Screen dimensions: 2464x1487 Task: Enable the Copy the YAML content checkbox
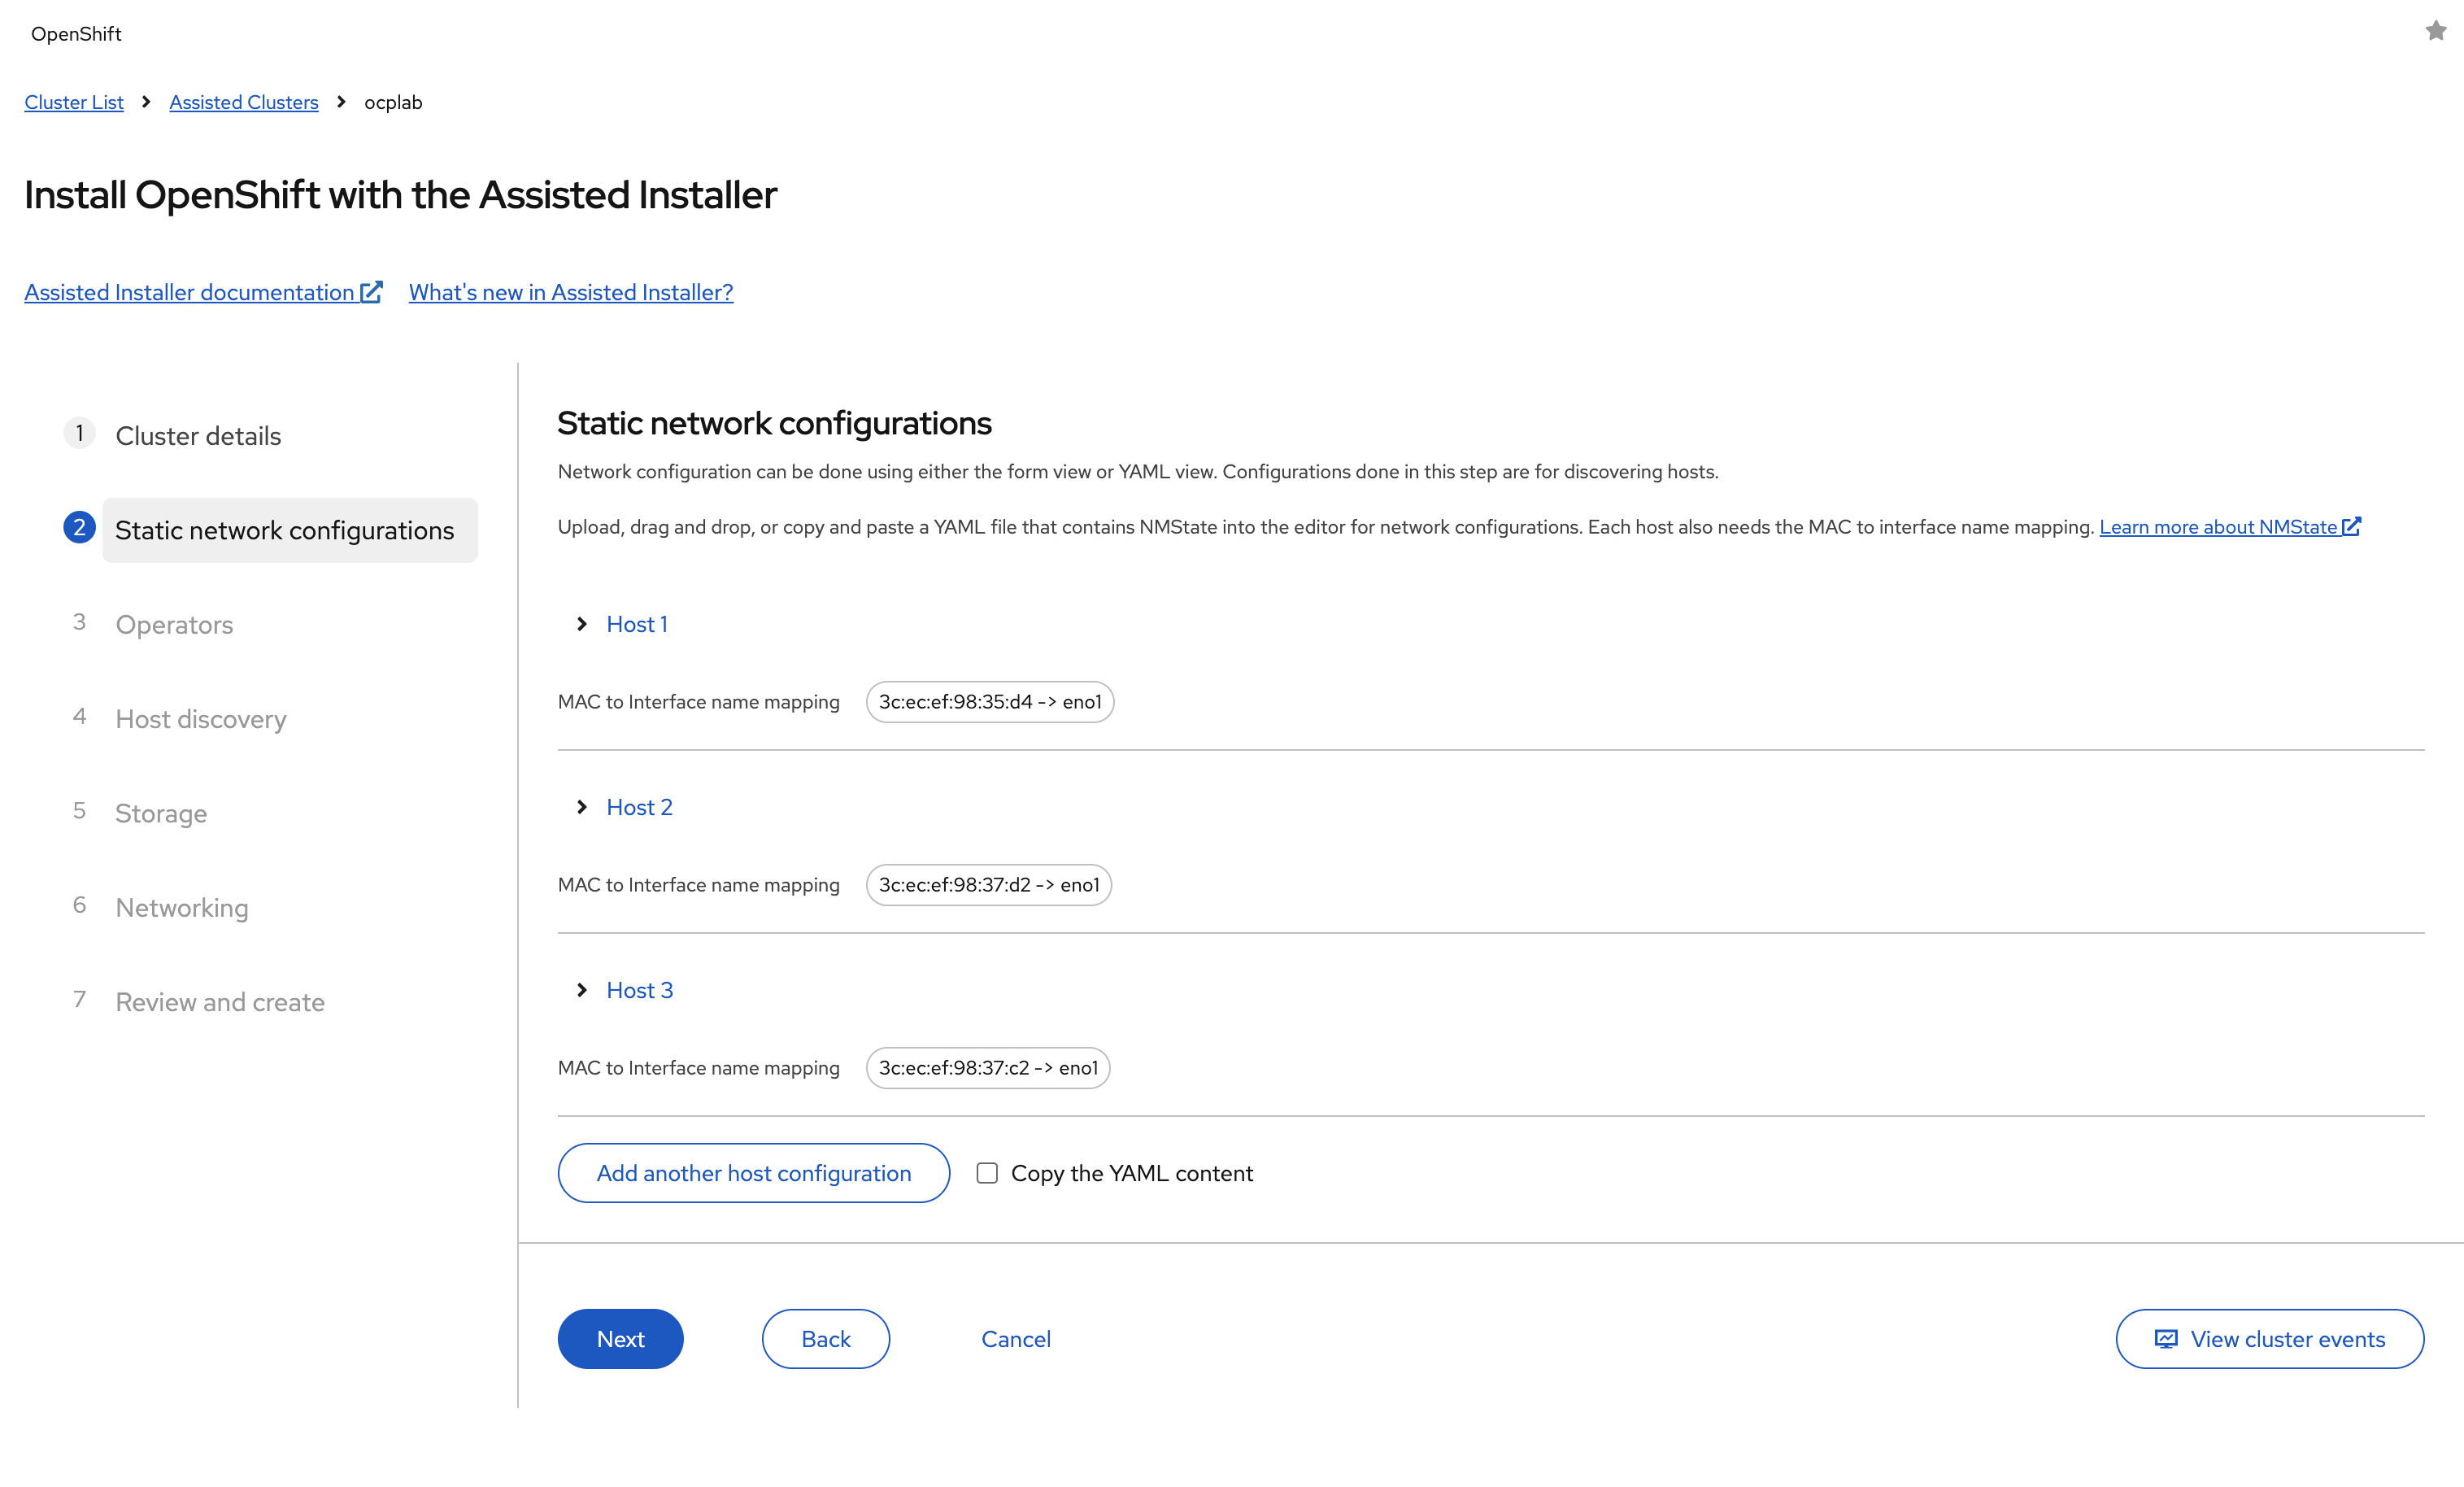(x=987, y=1173)
